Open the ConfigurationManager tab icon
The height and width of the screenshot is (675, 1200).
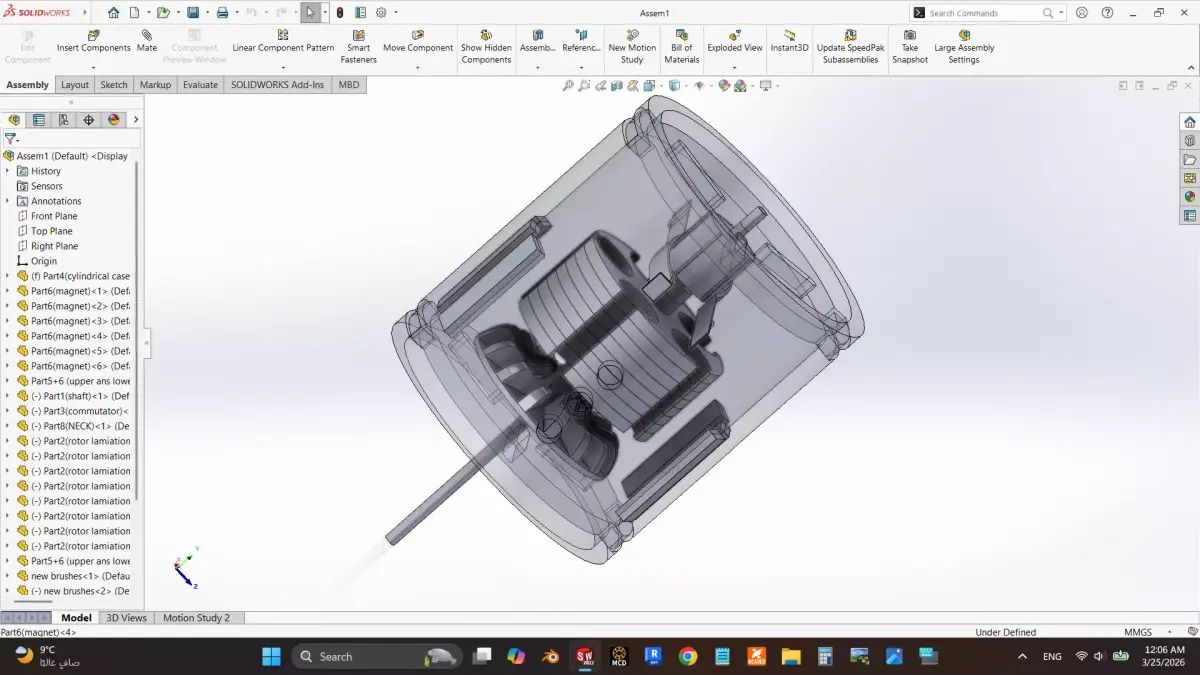(64, 120)
